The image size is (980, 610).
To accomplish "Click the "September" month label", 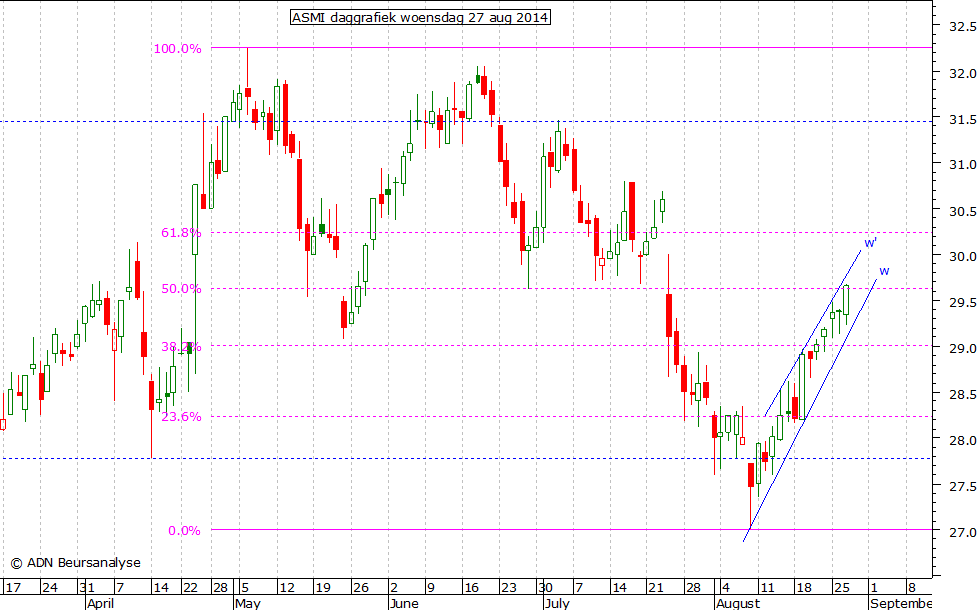I will (x=901, y=603).
